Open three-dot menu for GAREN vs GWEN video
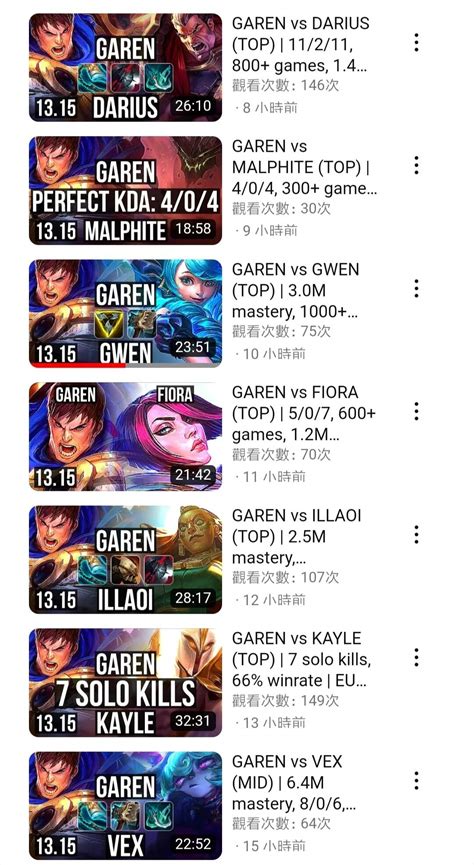The height and width of the screenshot is (865, 474). (x=416, y=289)
